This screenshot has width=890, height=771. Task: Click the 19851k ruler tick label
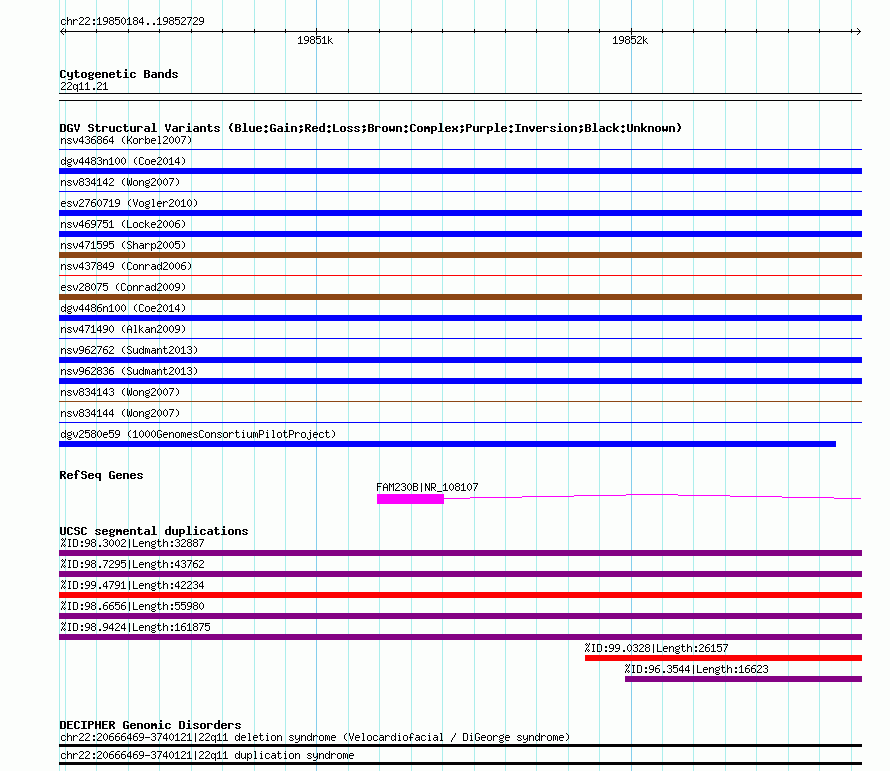[315, 40]
